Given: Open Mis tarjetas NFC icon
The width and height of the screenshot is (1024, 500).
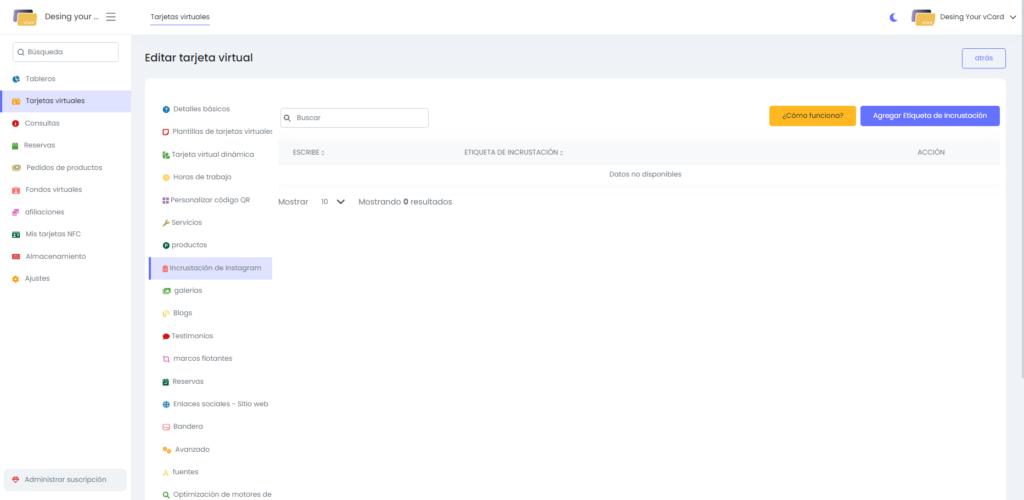Looking at the screenshot, I should (16, 234).
